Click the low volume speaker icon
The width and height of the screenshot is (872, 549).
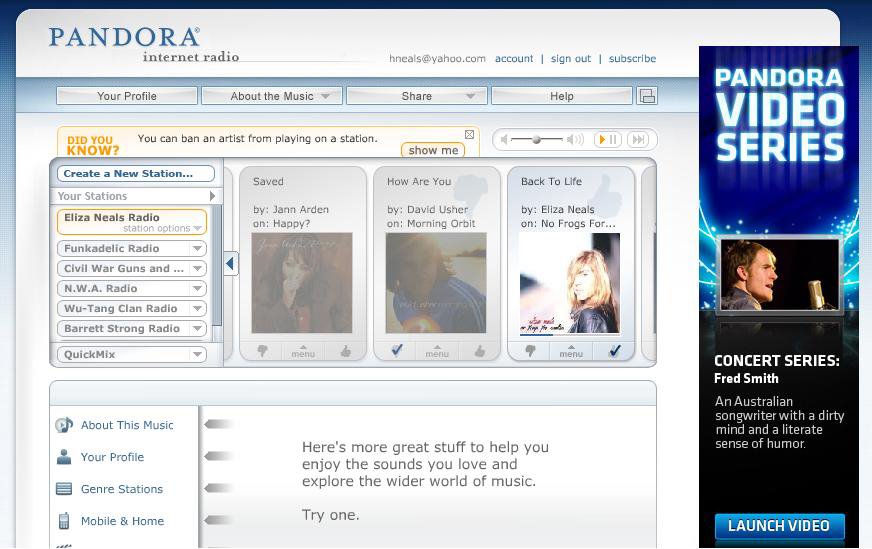[504, 140]
